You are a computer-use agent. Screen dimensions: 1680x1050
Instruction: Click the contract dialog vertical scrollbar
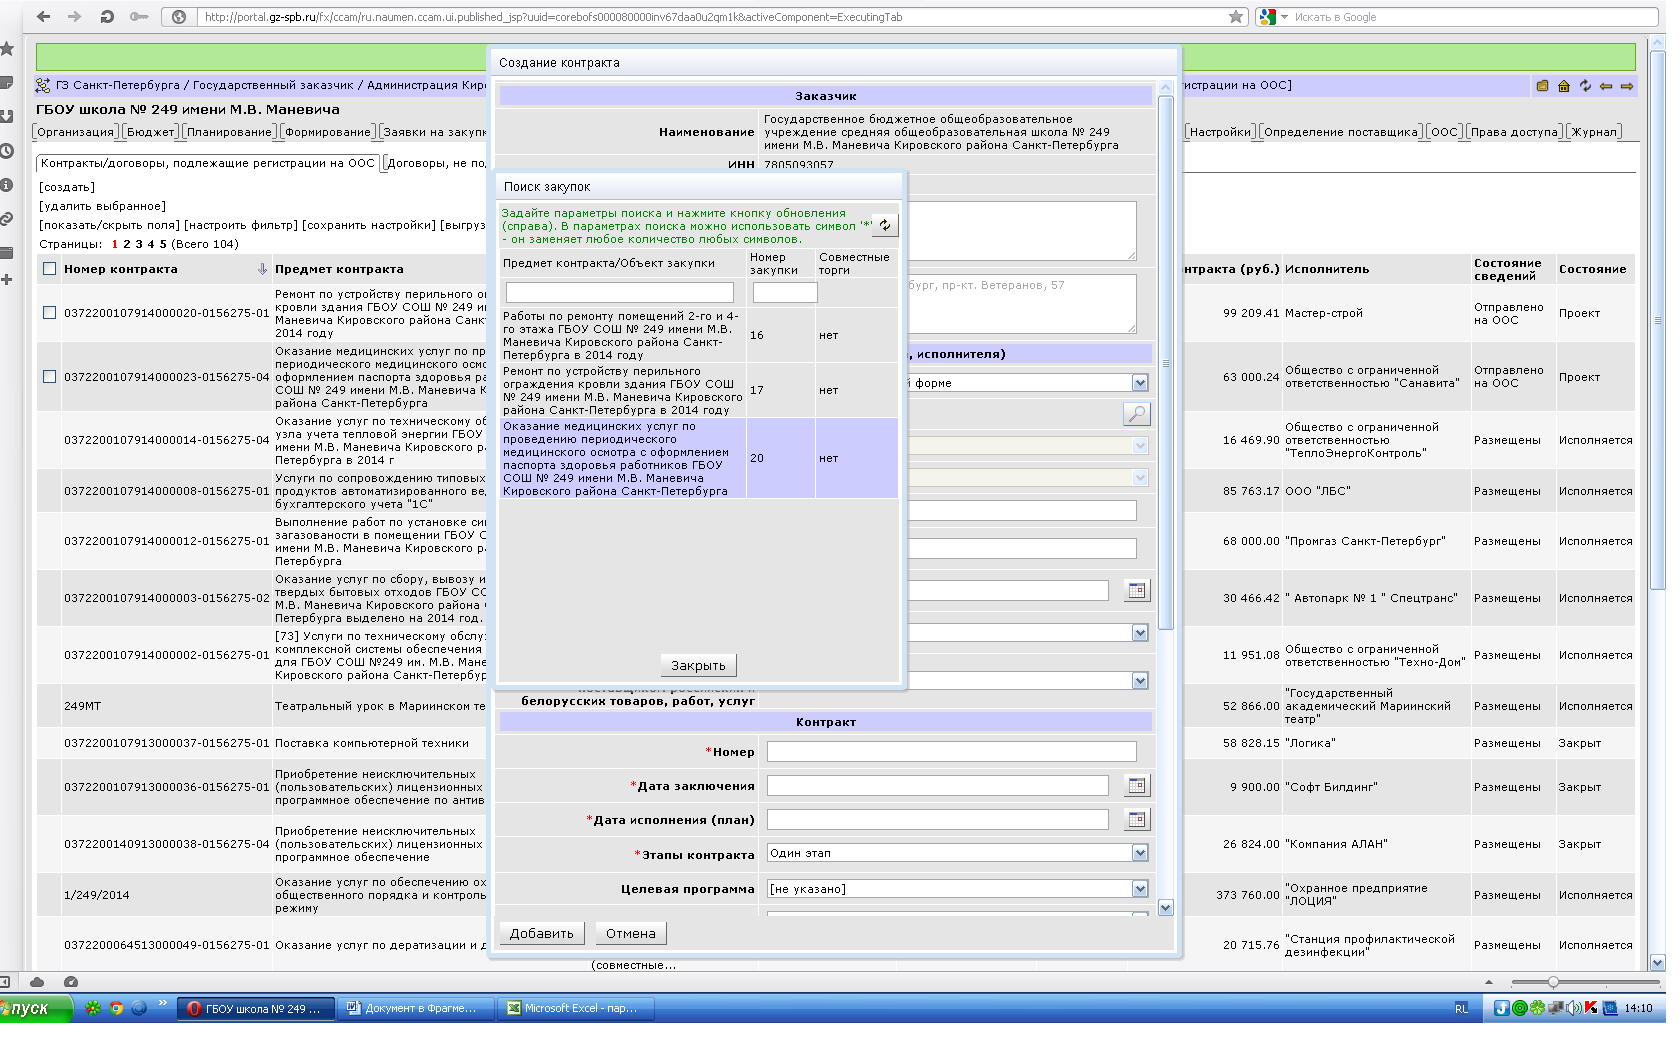coord(1165,362)
